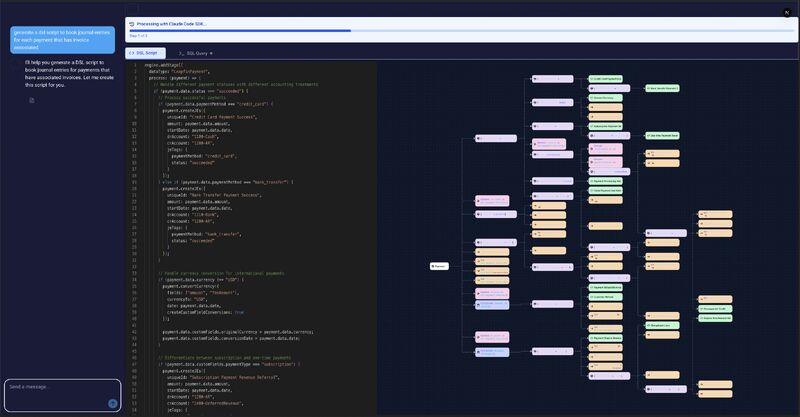Screen dimensions: 800x417
Task: Click uniqueId 'Credit Card Payment Success' code line
Action: click(x=212, y=117)
